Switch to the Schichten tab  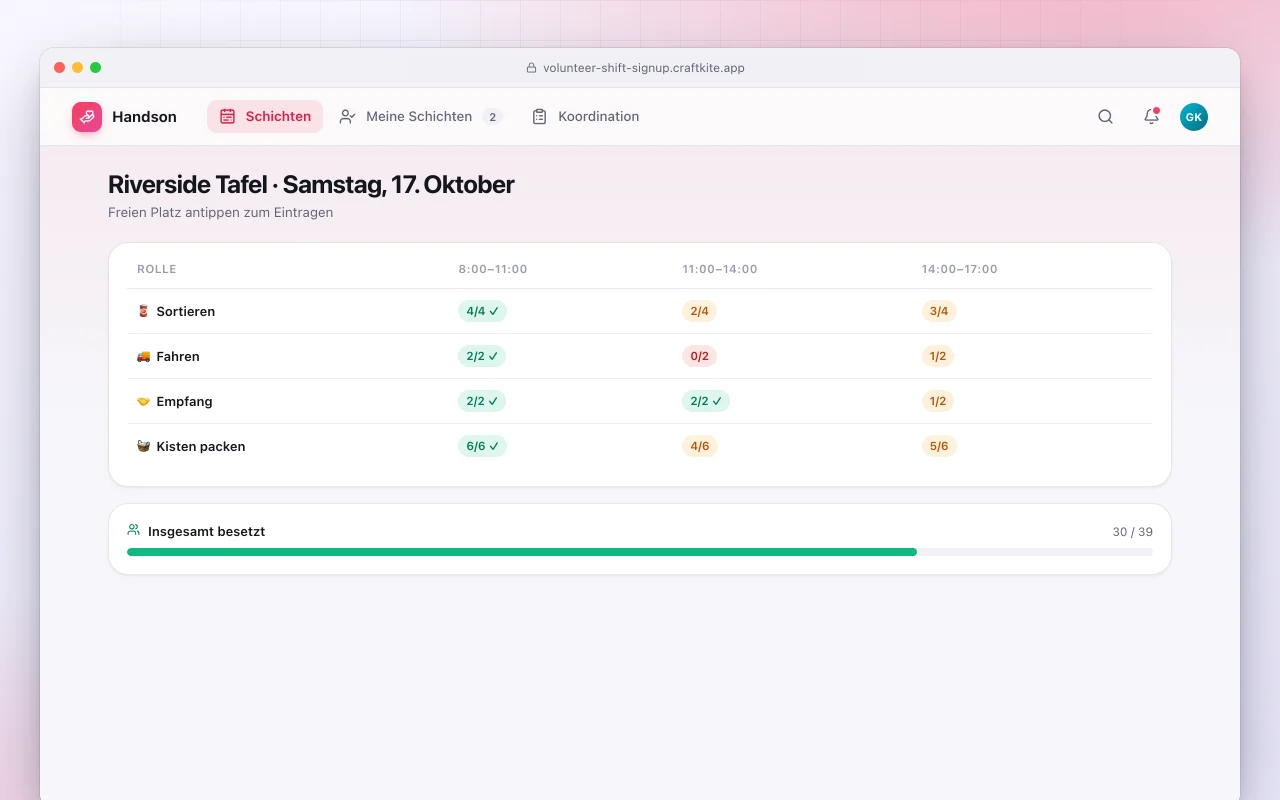[265, 117]
